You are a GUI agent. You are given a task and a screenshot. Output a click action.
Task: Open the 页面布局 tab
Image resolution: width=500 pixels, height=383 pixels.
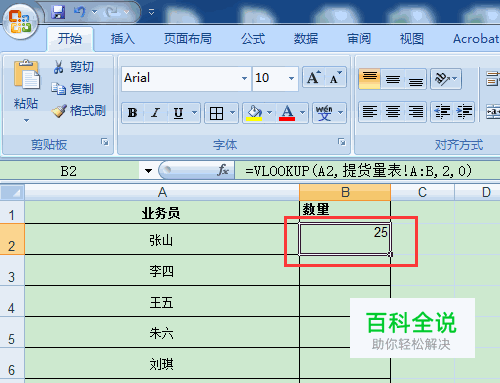(x=188, y=39)
